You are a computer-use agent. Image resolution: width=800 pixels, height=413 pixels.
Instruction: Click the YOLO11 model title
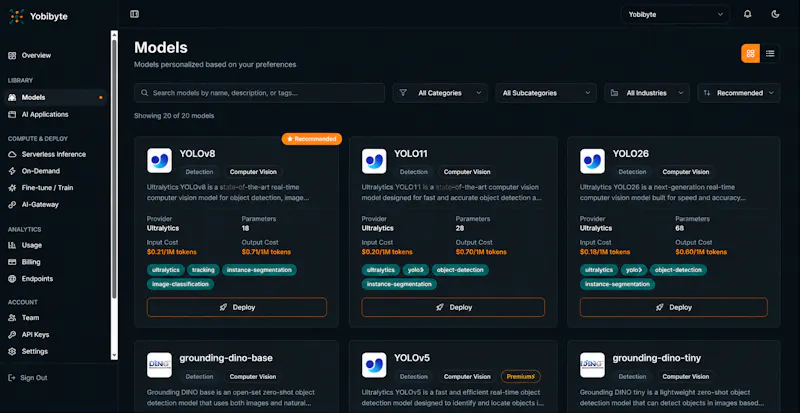click(x=412, y=154)
